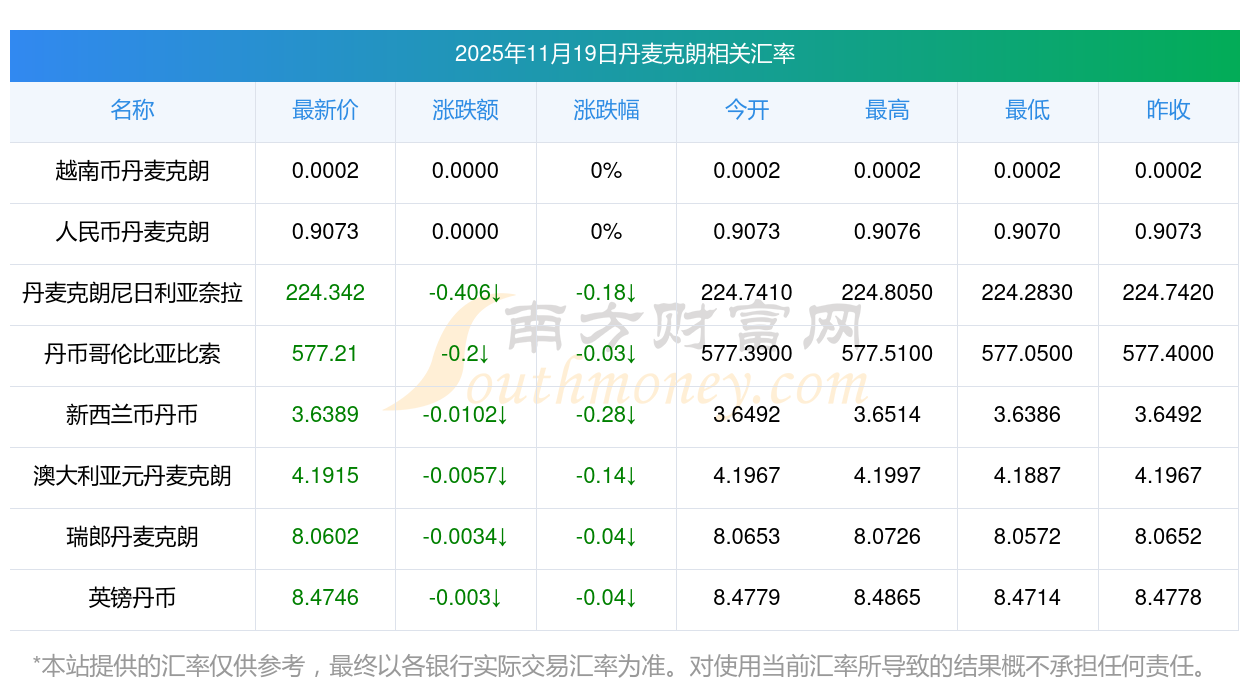
Task: Click the table title 2025年11月19日丹麦克朗相关汇率
Action: pyautogui.click(x=624, y=54)
